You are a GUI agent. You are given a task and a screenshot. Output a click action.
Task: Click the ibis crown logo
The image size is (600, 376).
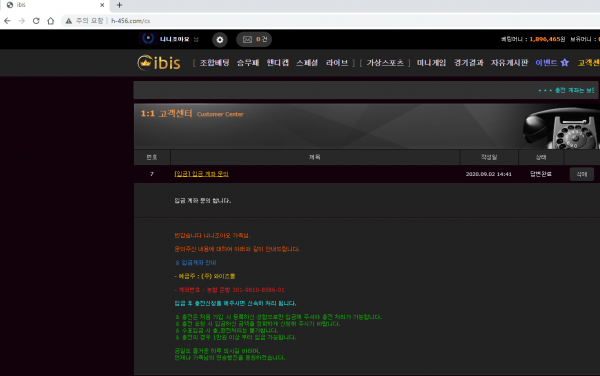tap(159, 63)
